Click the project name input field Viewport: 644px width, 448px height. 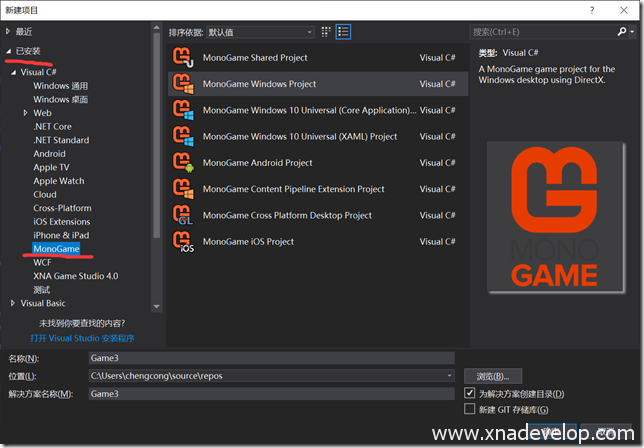click(270, 358)
